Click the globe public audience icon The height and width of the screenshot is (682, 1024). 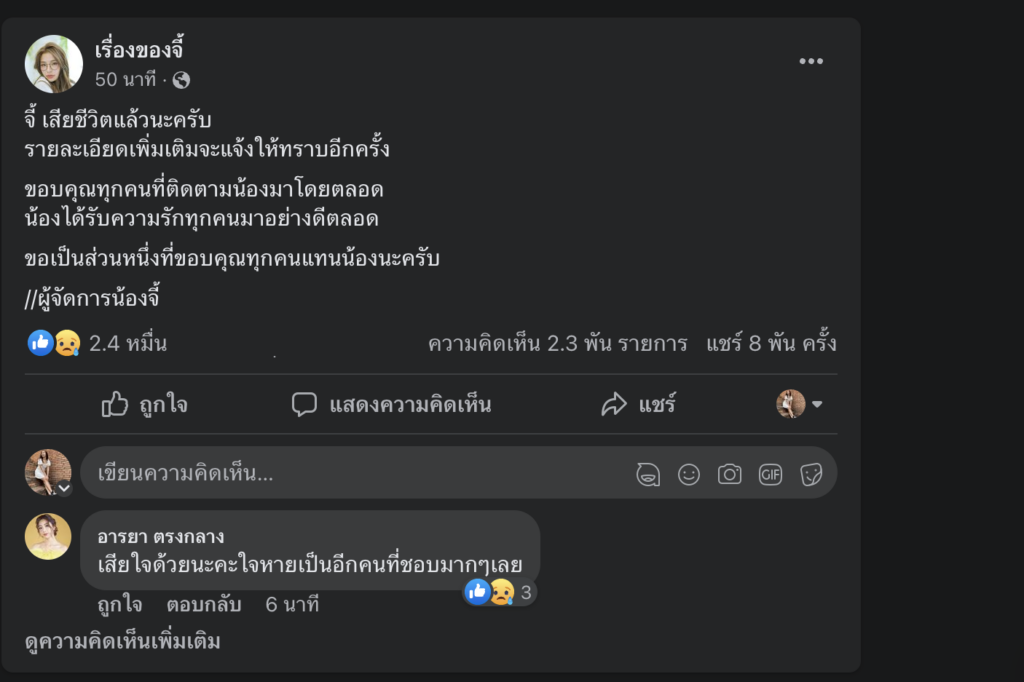(181, 80)
